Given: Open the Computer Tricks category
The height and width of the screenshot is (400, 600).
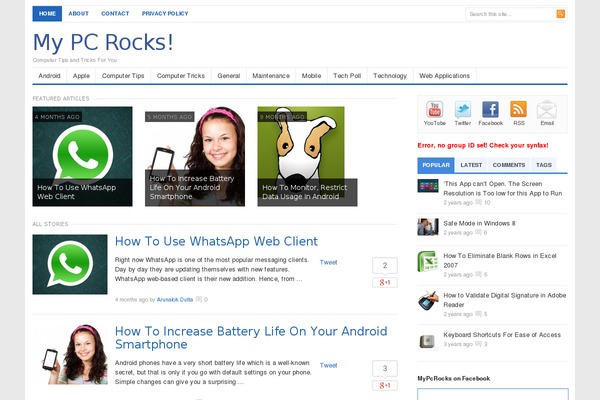Looking at the screenshot, I should (x=181, y=76).
